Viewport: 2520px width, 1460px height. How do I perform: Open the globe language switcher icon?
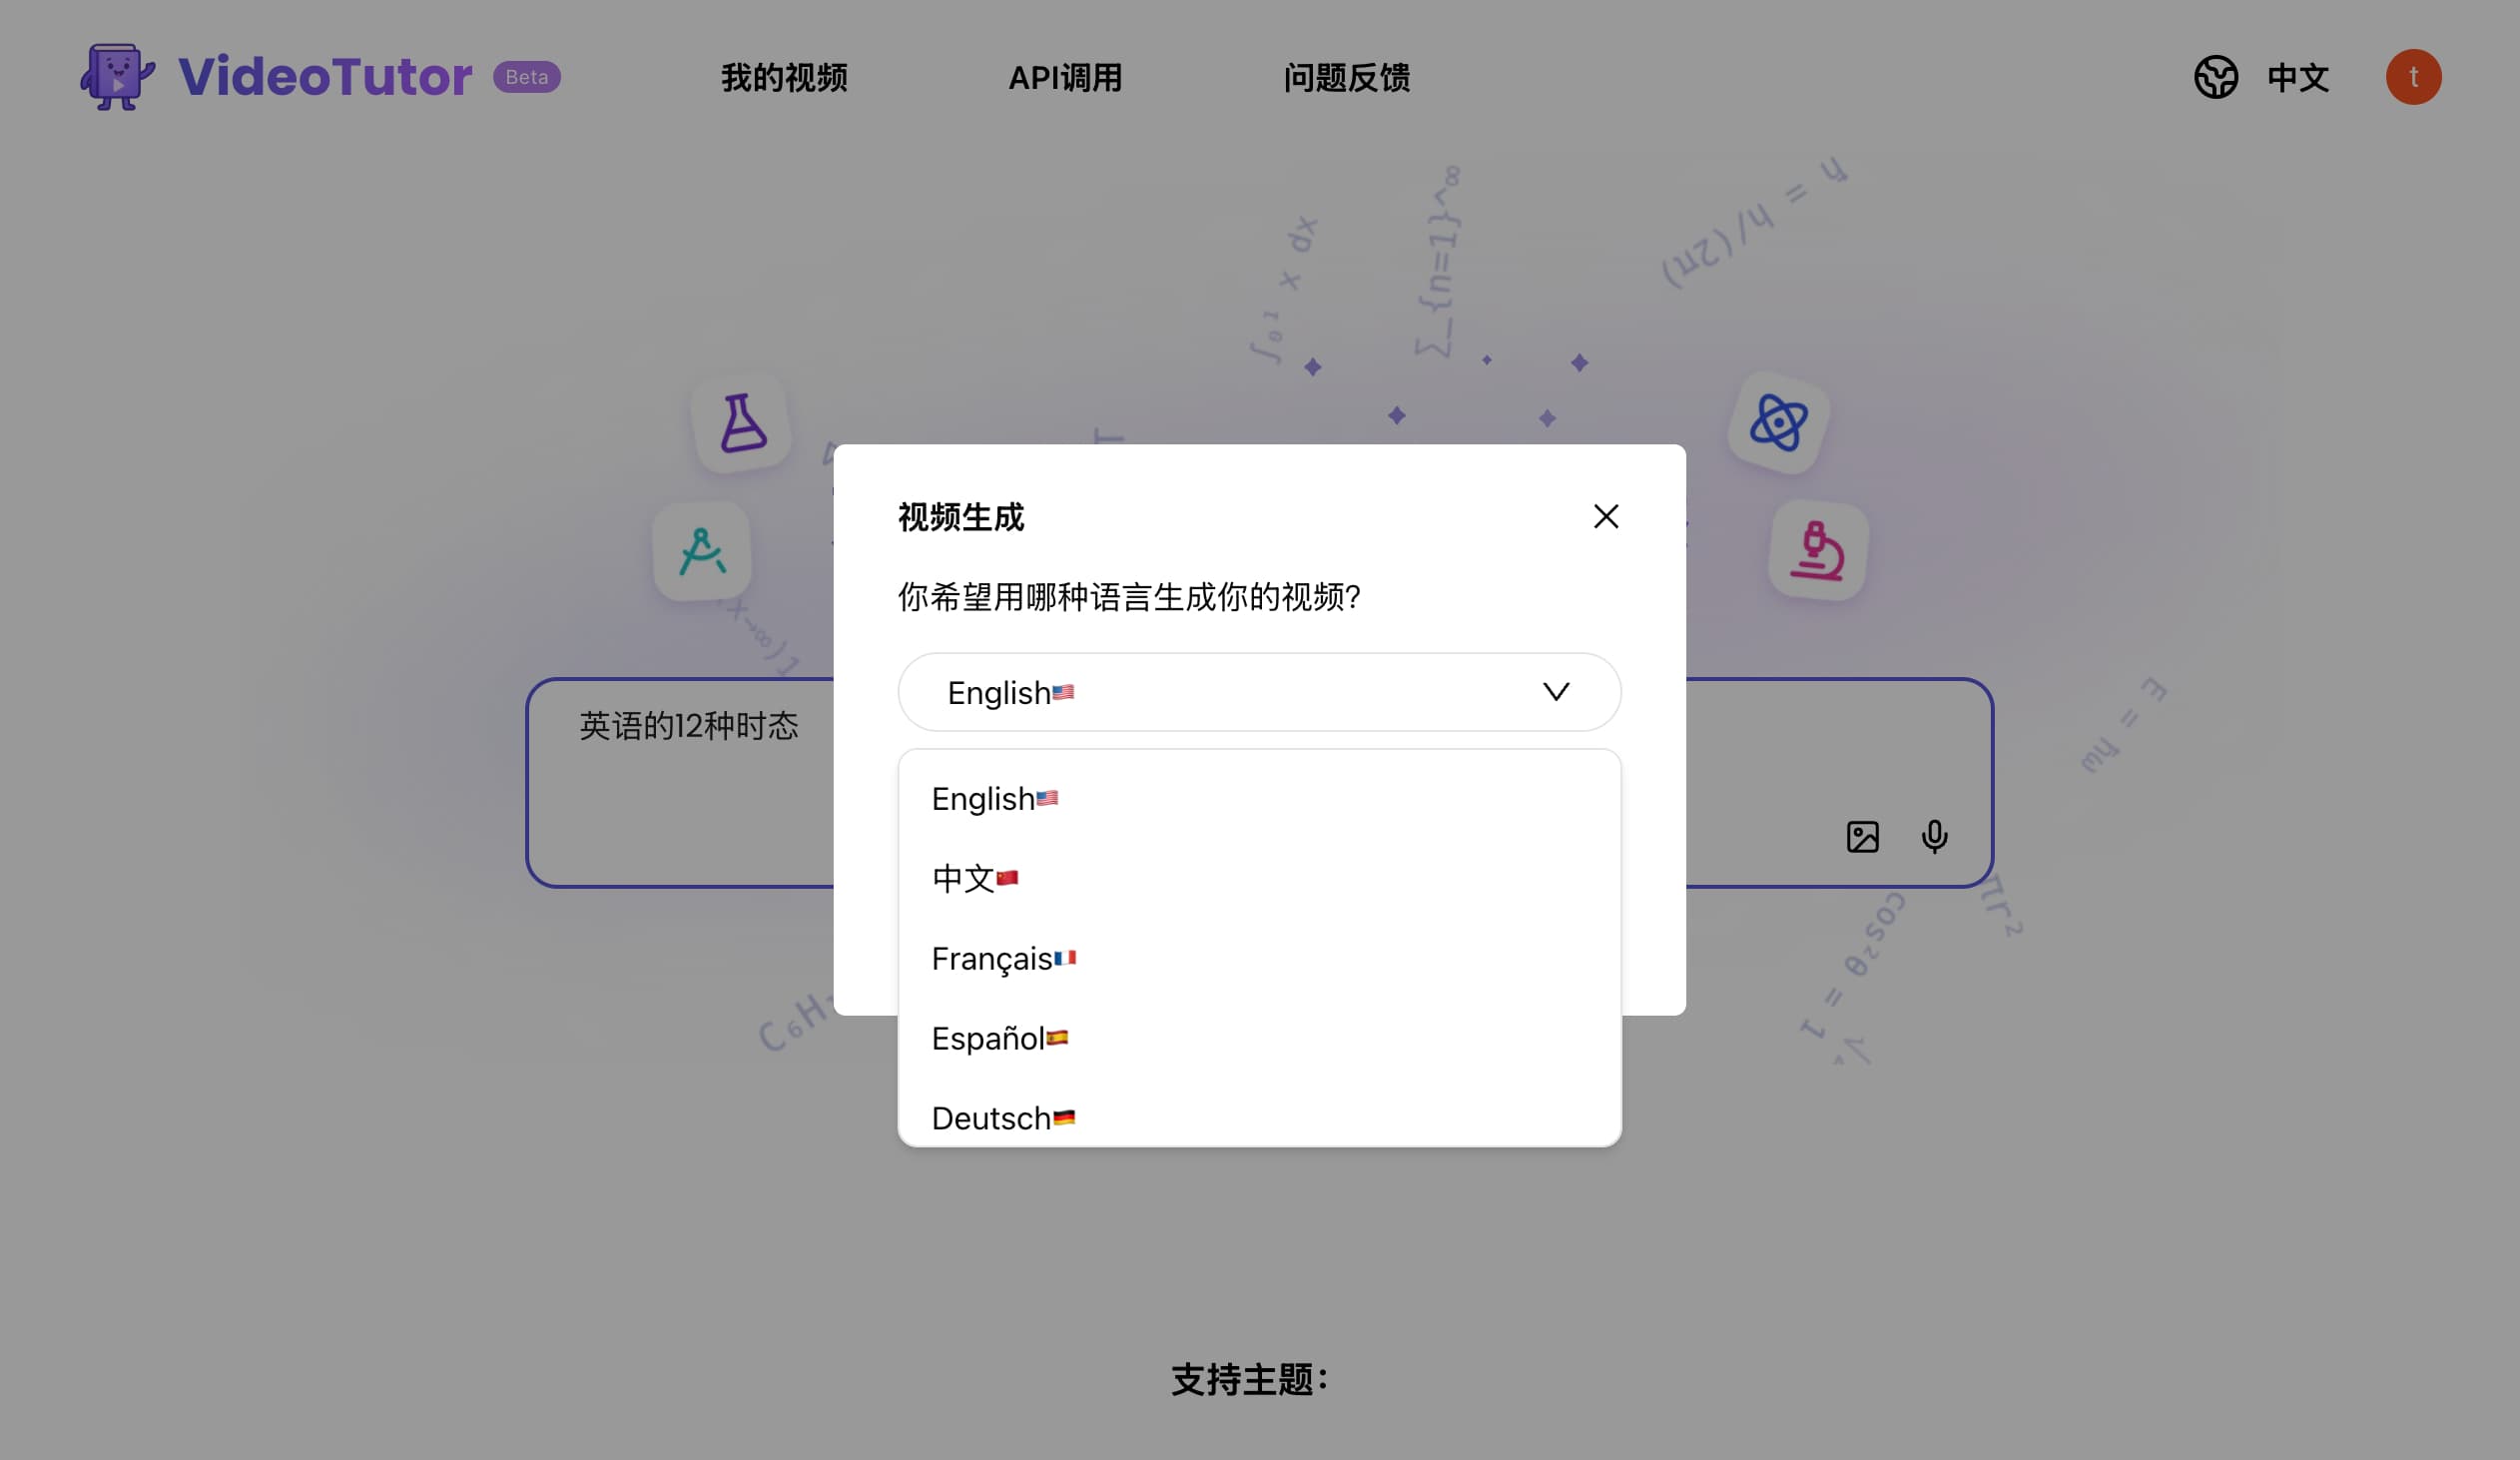pos(2216,77)
